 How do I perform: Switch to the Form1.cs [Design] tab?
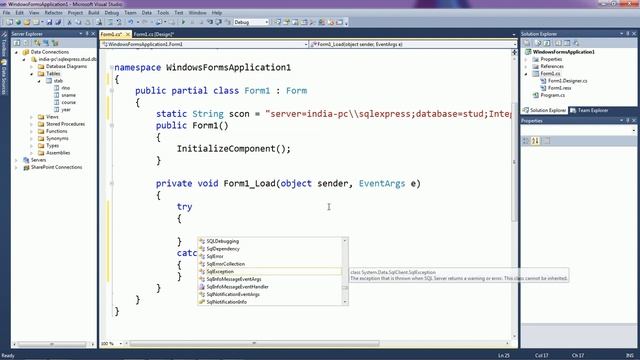[153, 34]
